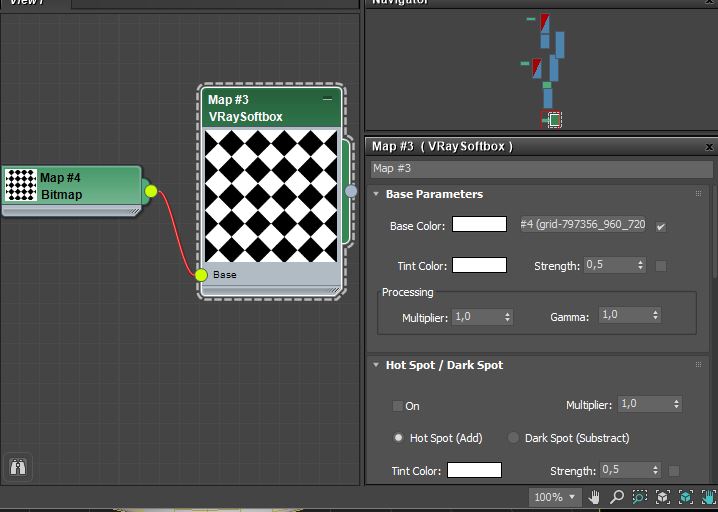Select the Map #4 Bitmap node
718x512 pixels.
pos(70,186)
